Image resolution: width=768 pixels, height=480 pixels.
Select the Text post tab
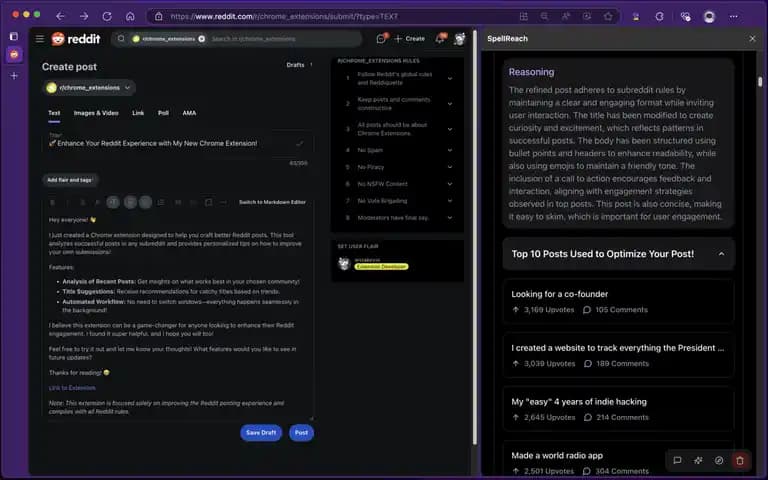pos(54,113)
